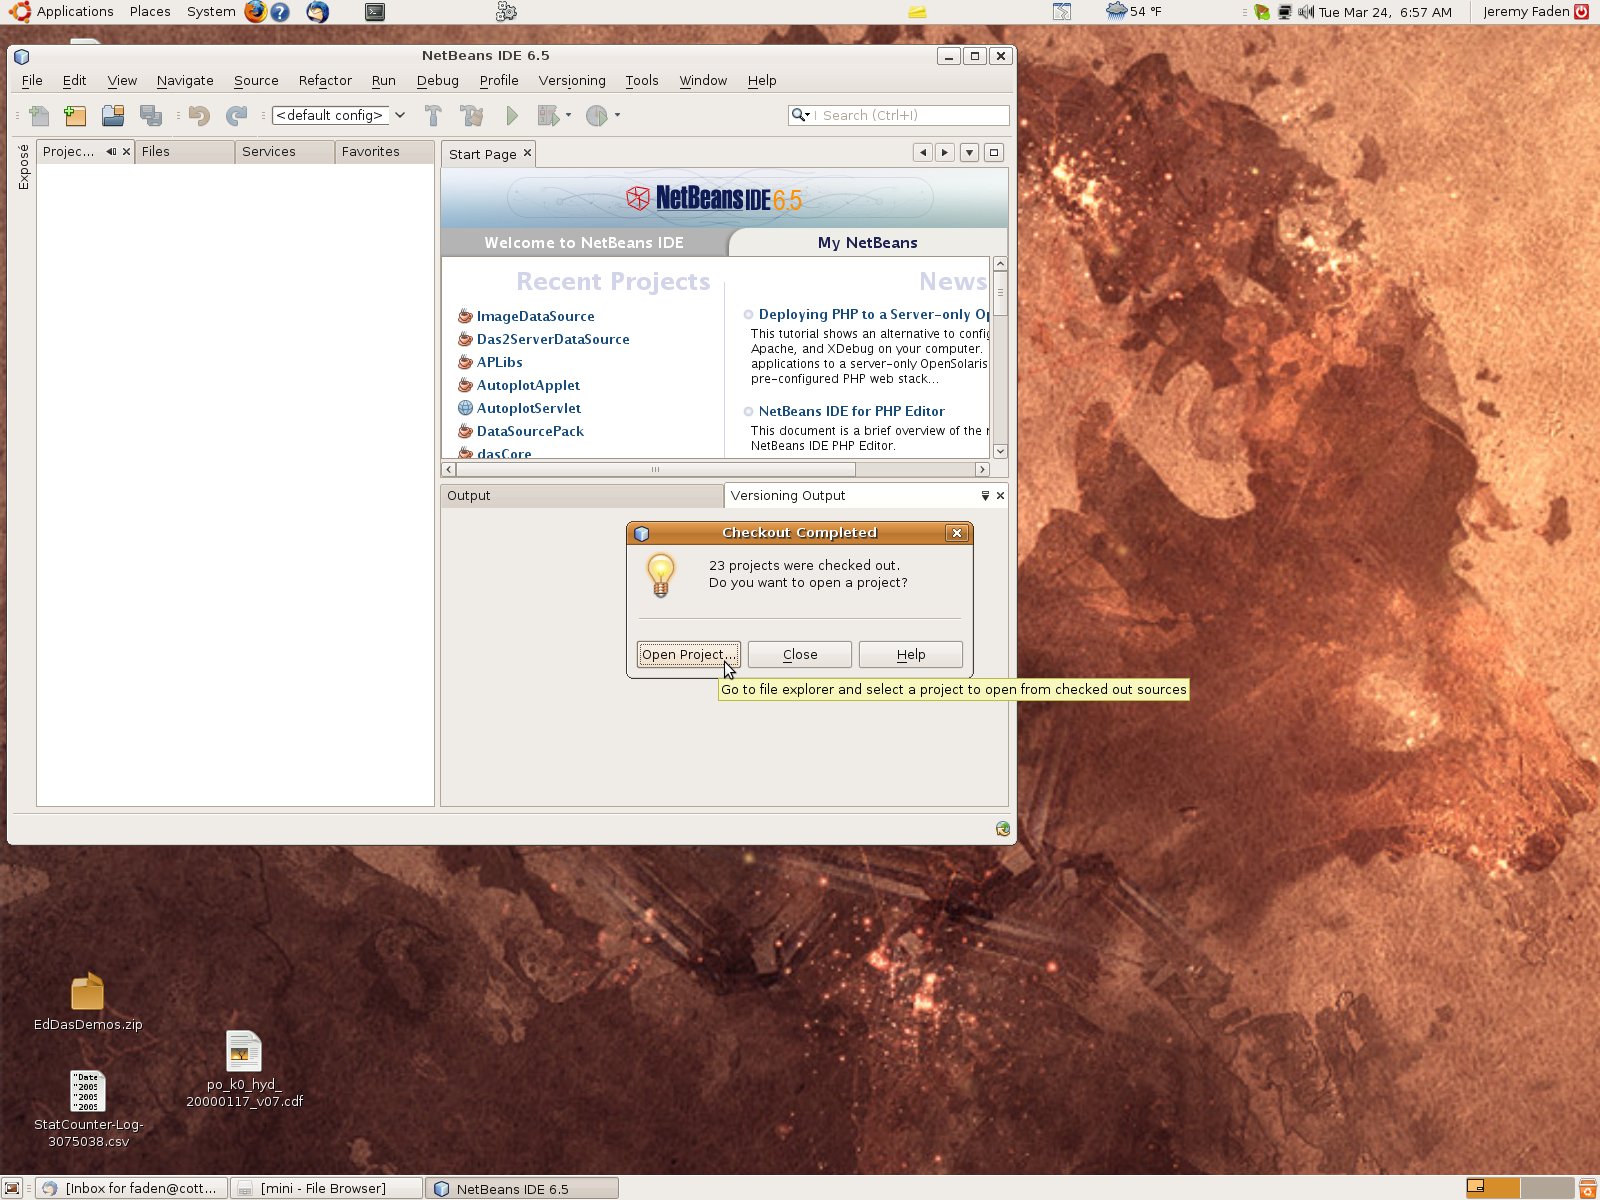1600x1200 pixels.
Task: Build the main project using the hammer icon
Action: (x=432, y=115)
